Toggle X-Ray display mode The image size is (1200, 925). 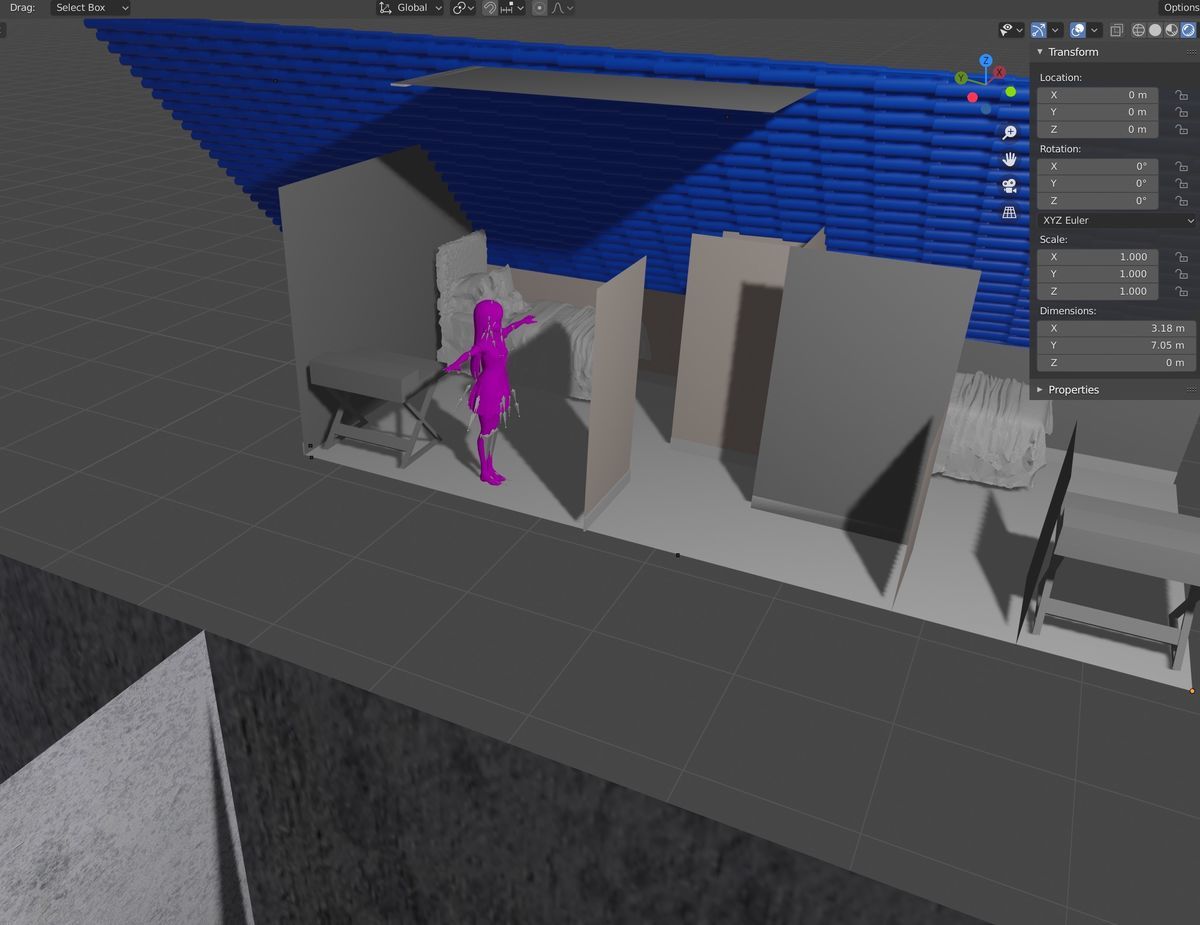(1116, 30)
